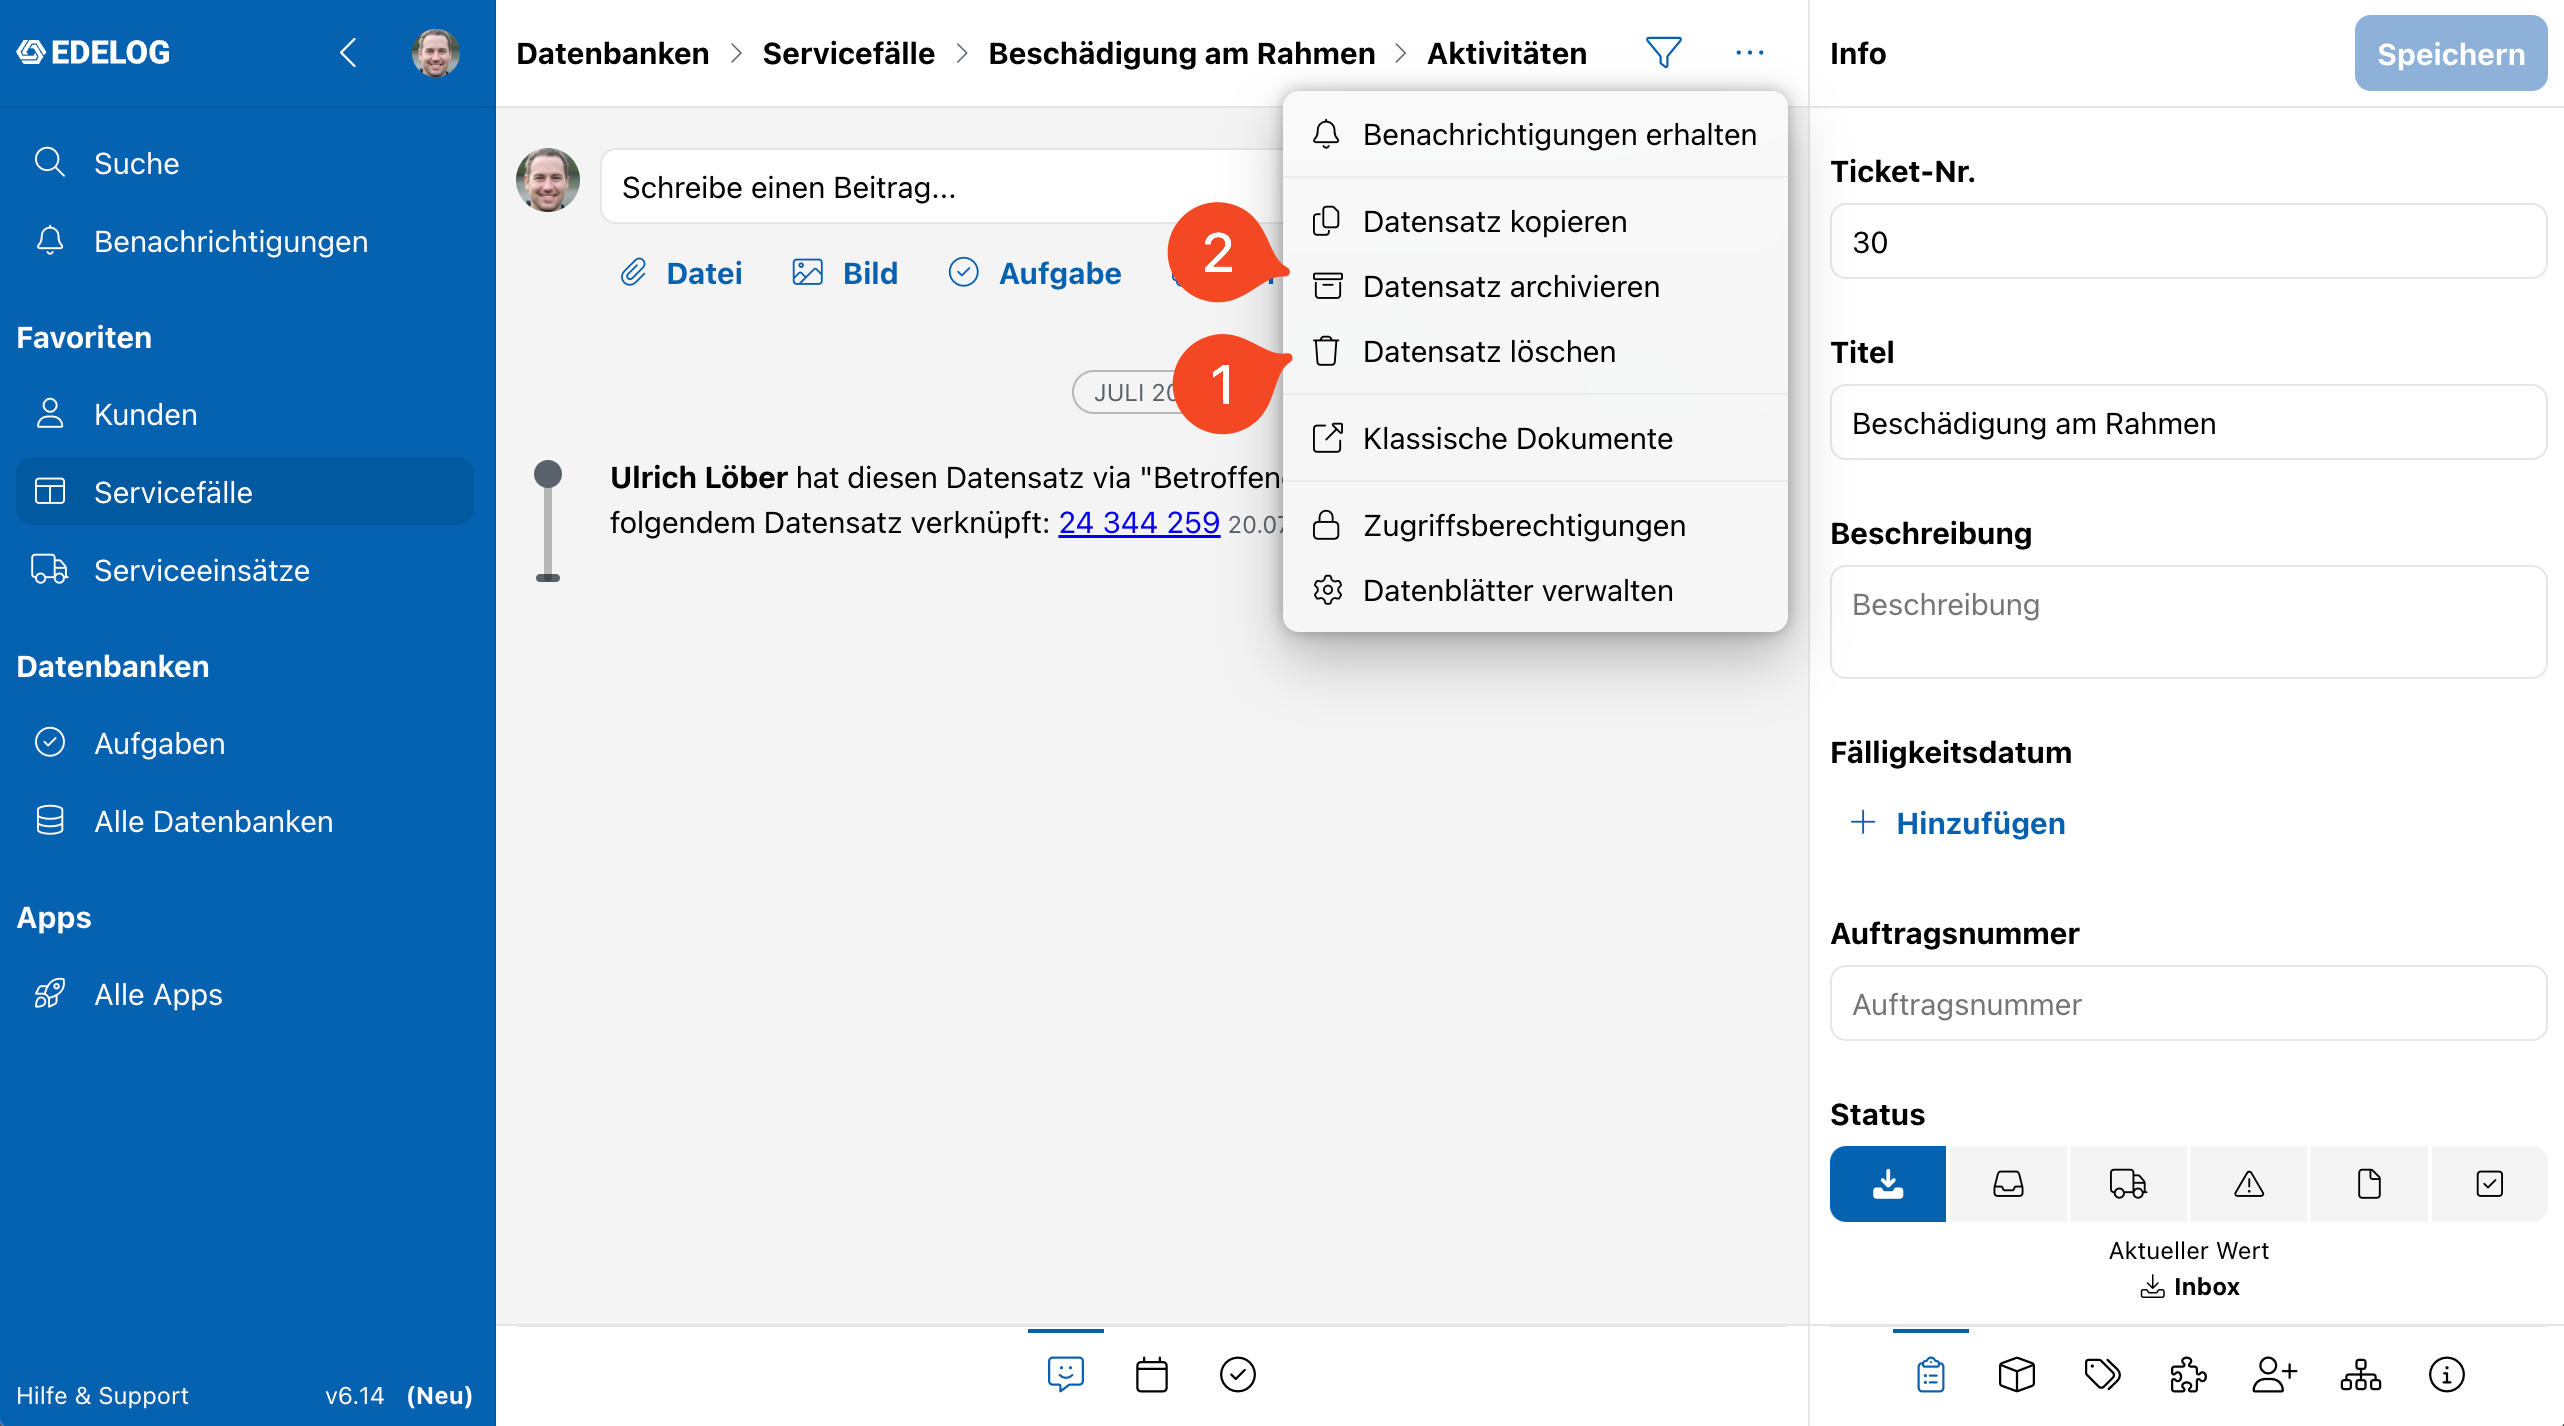Viewport: 2564px width, 1426px height.
Task: Click the Servicefälle breadcrumb
Action: tap(848, 53)
